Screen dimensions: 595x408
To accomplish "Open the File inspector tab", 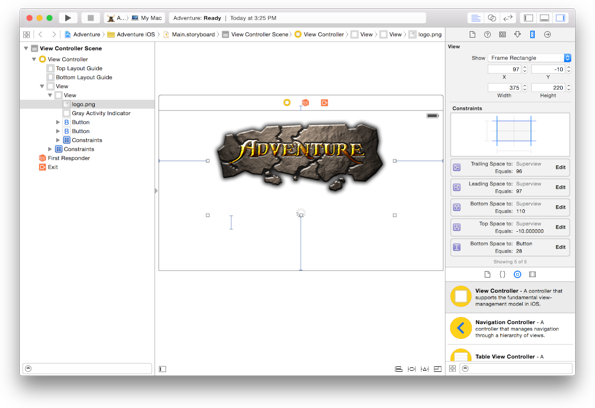I will click(x=472, y=35).
